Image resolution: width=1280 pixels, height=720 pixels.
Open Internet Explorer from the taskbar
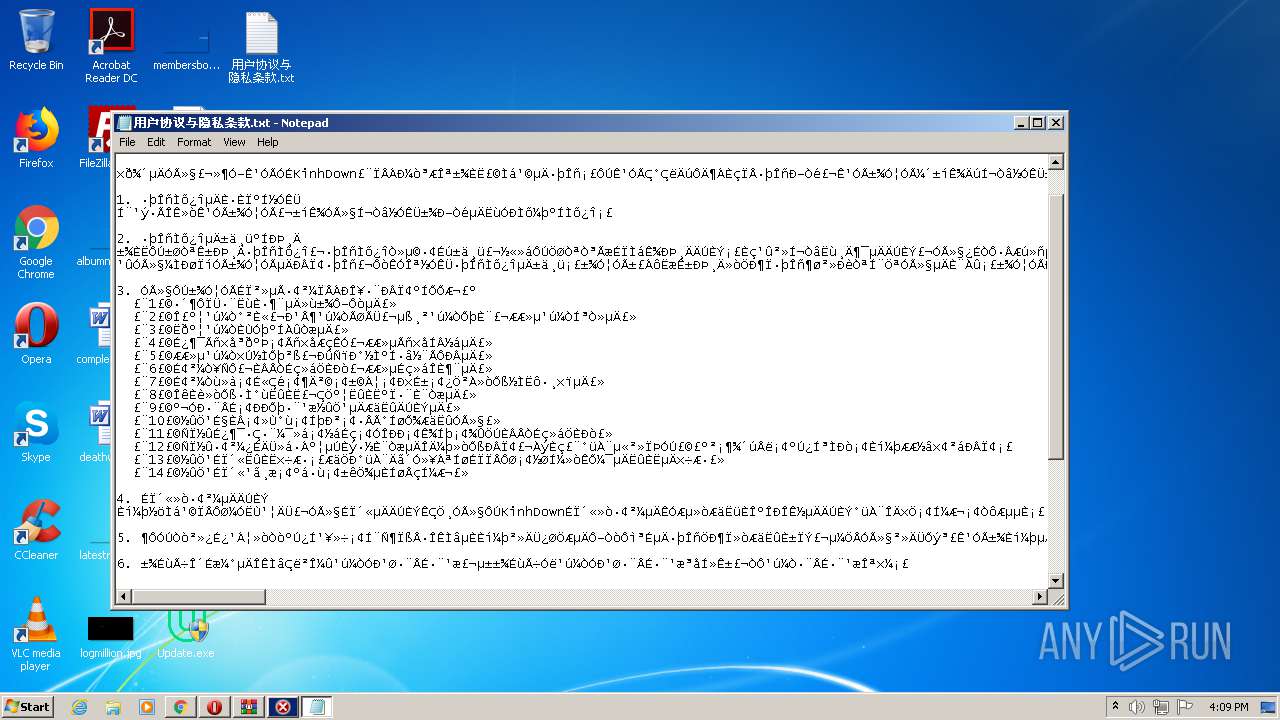click(x=79, y=707)
